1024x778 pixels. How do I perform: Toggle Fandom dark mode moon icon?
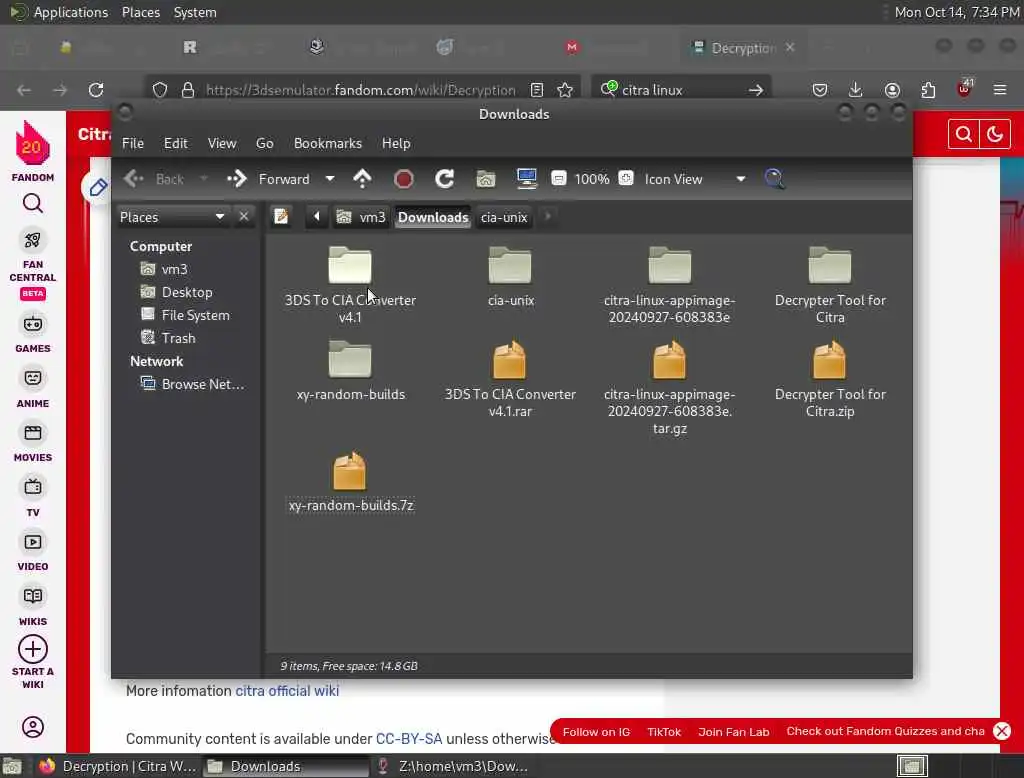pyautogui.click(x=995, y=135)
